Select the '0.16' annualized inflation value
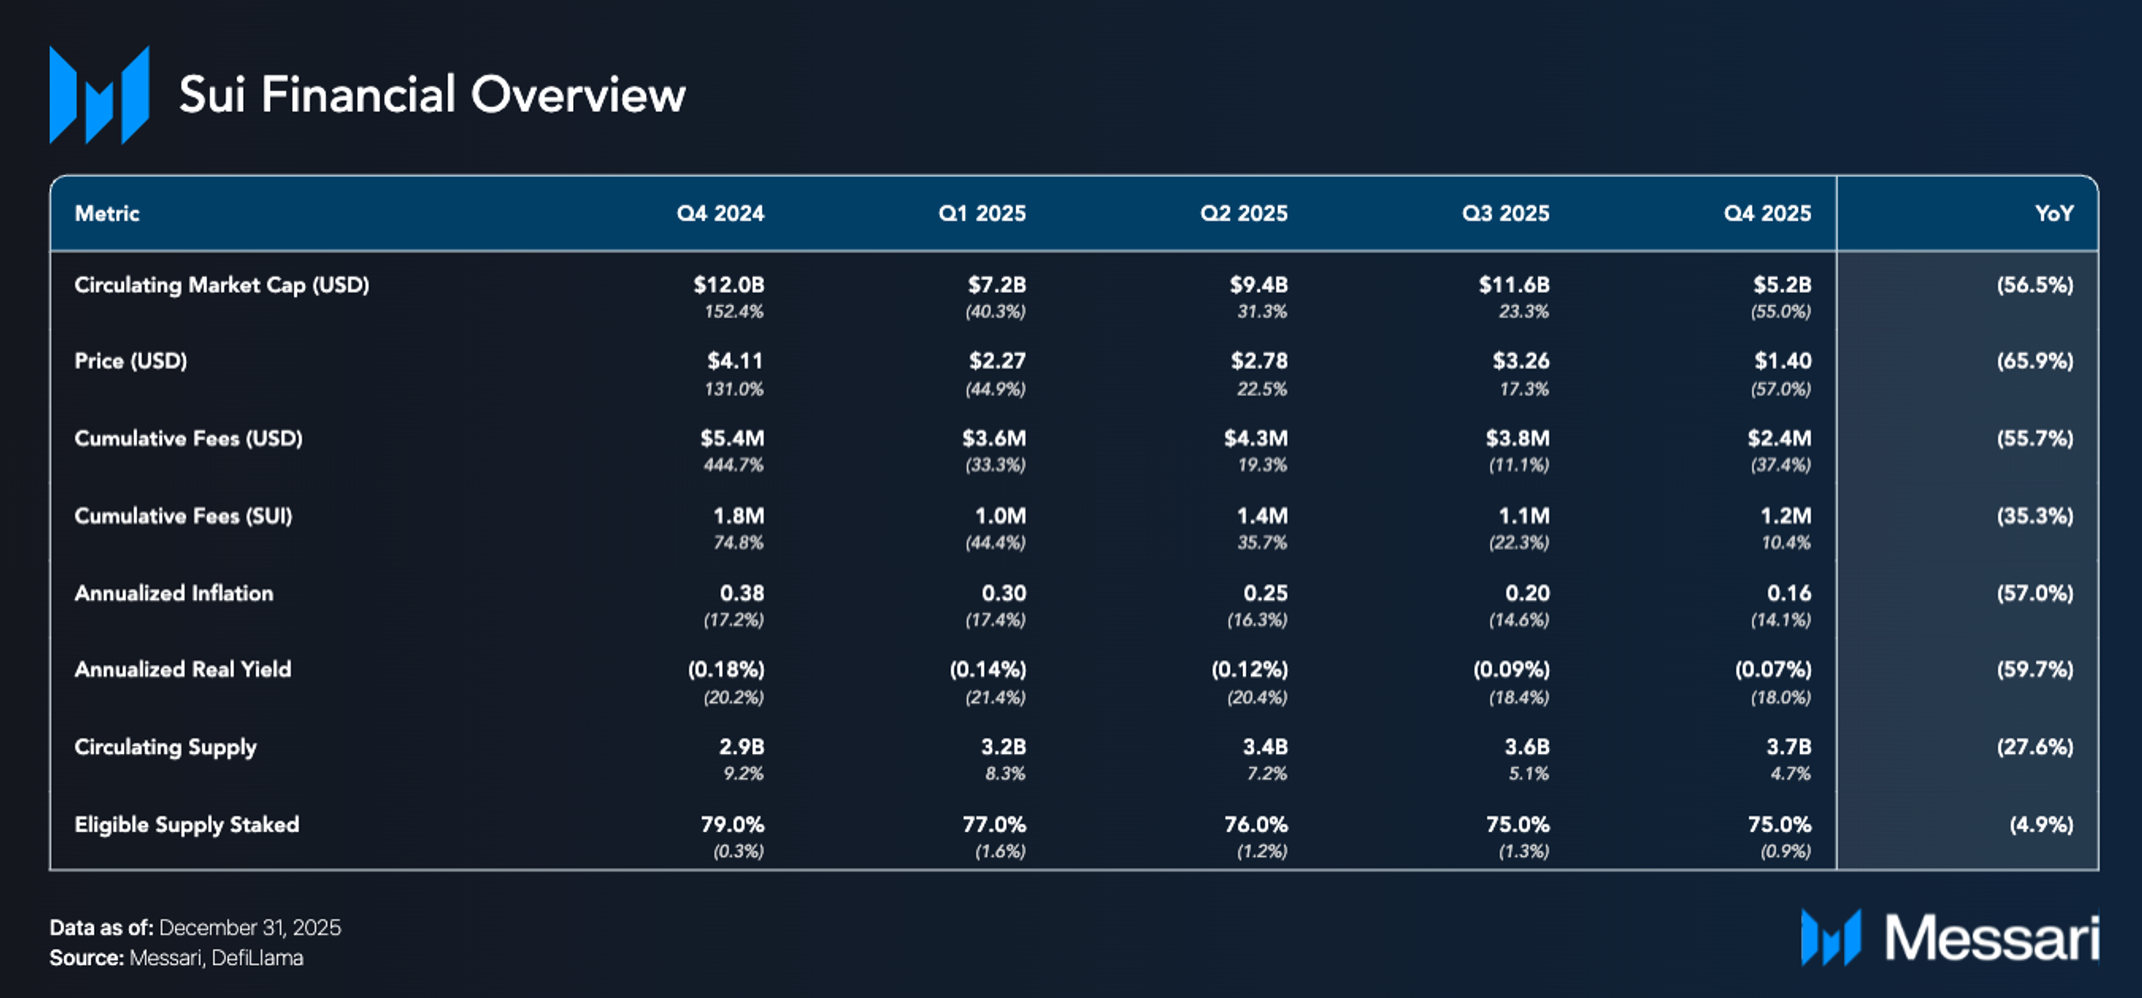Screen dimensions: 2142x998 click(x=1789, y=593)
